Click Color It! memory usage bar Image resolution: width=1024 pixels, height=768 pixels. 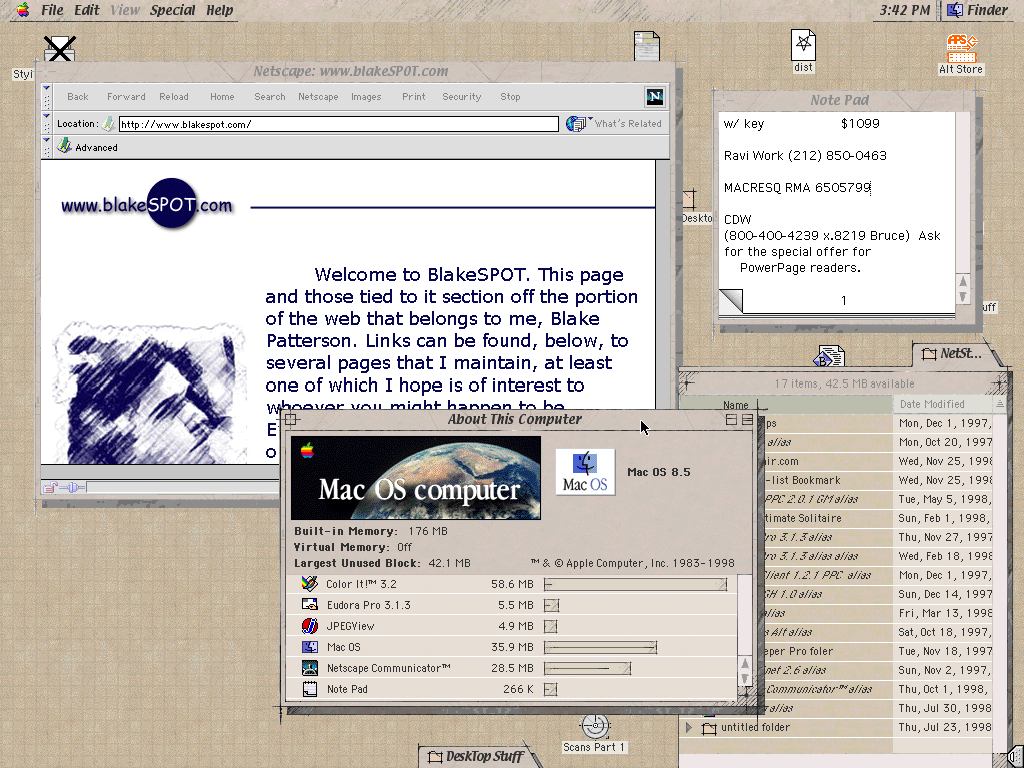pos(635,584)
